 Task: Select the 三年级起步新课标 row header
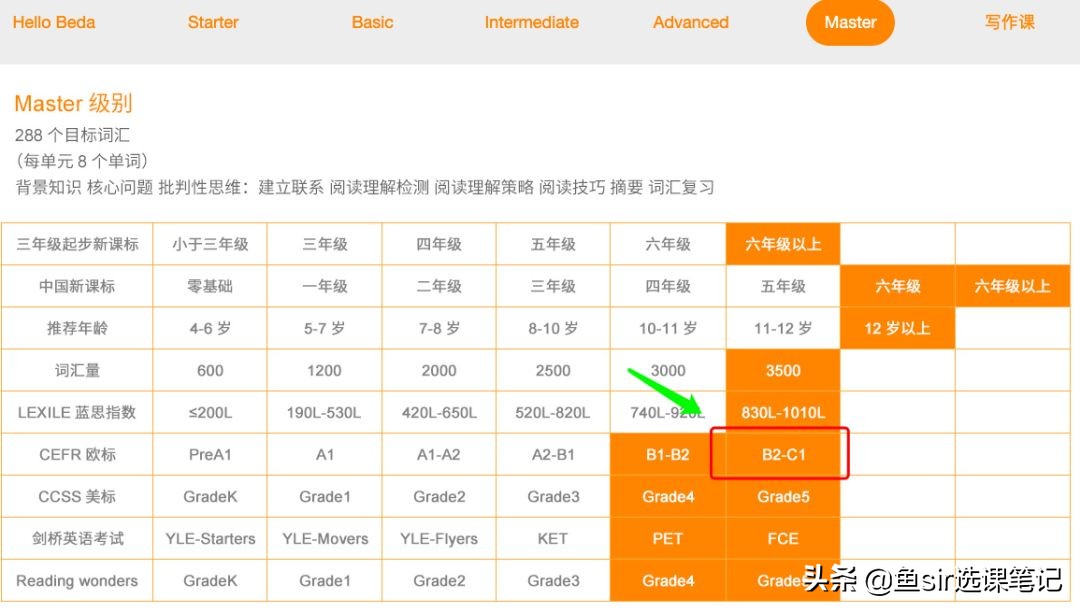click(77, 244)
